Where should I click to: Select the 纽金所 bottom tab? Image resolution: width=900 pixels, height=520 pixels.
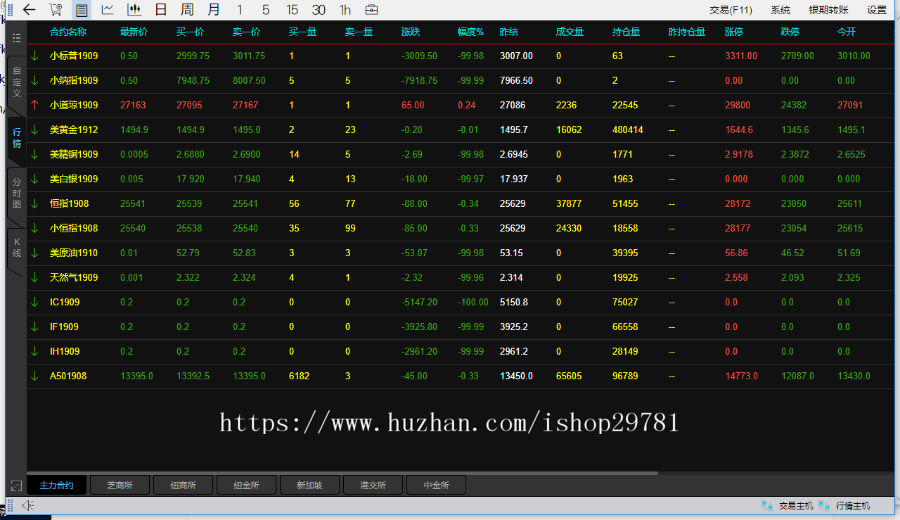246,485
